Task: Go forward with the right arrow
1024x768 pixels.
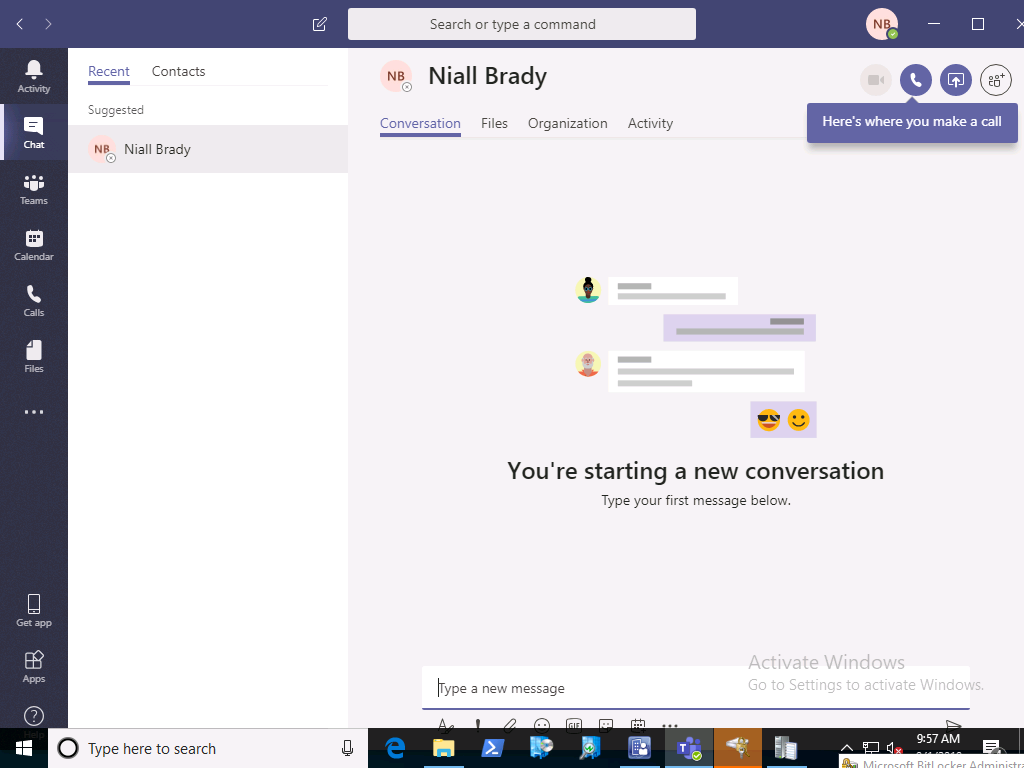Action: (48, 24)
